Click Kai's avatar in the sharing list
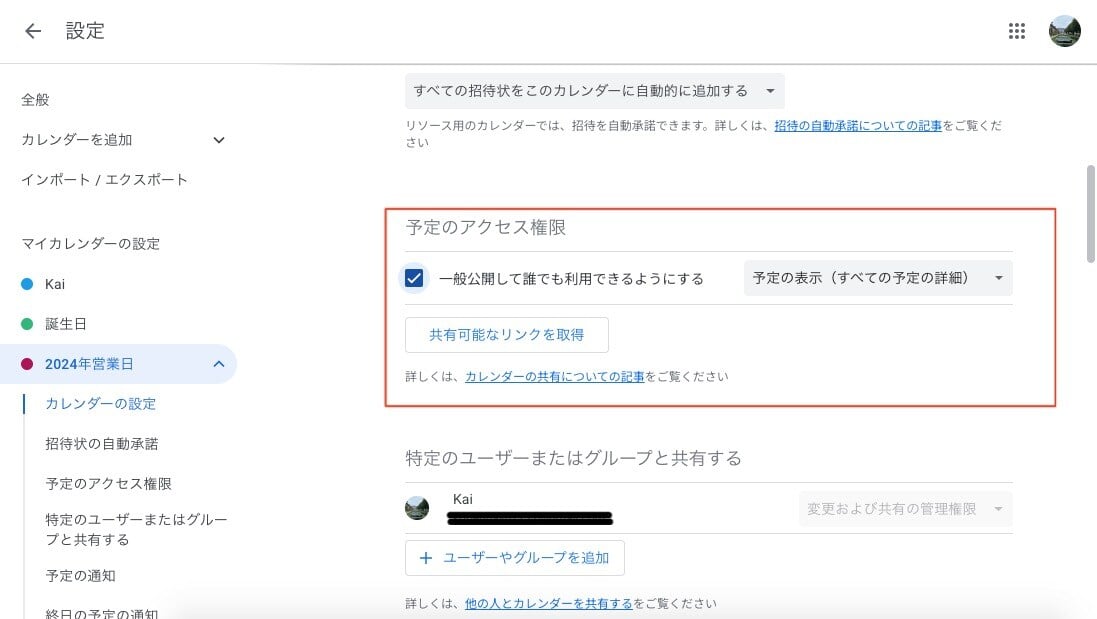Viewport: 1097px width, 619px height. coord(417,508)
